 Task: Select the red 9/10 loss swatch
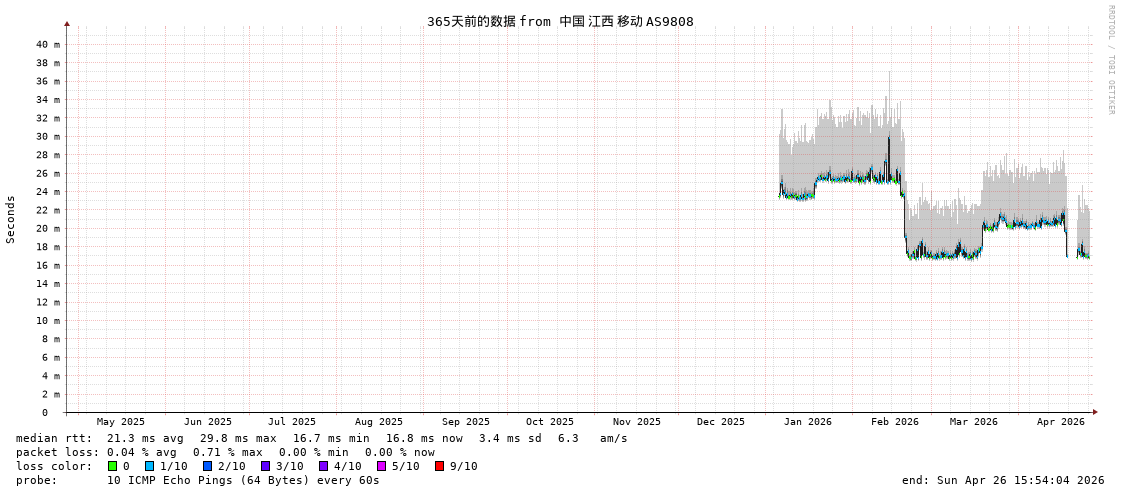(439, 466)
